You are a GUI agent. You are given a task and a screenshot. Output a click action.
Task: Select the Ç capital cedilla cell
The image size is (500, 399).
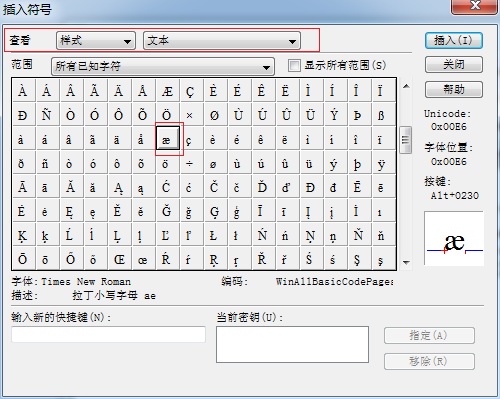tap(192, 91)
